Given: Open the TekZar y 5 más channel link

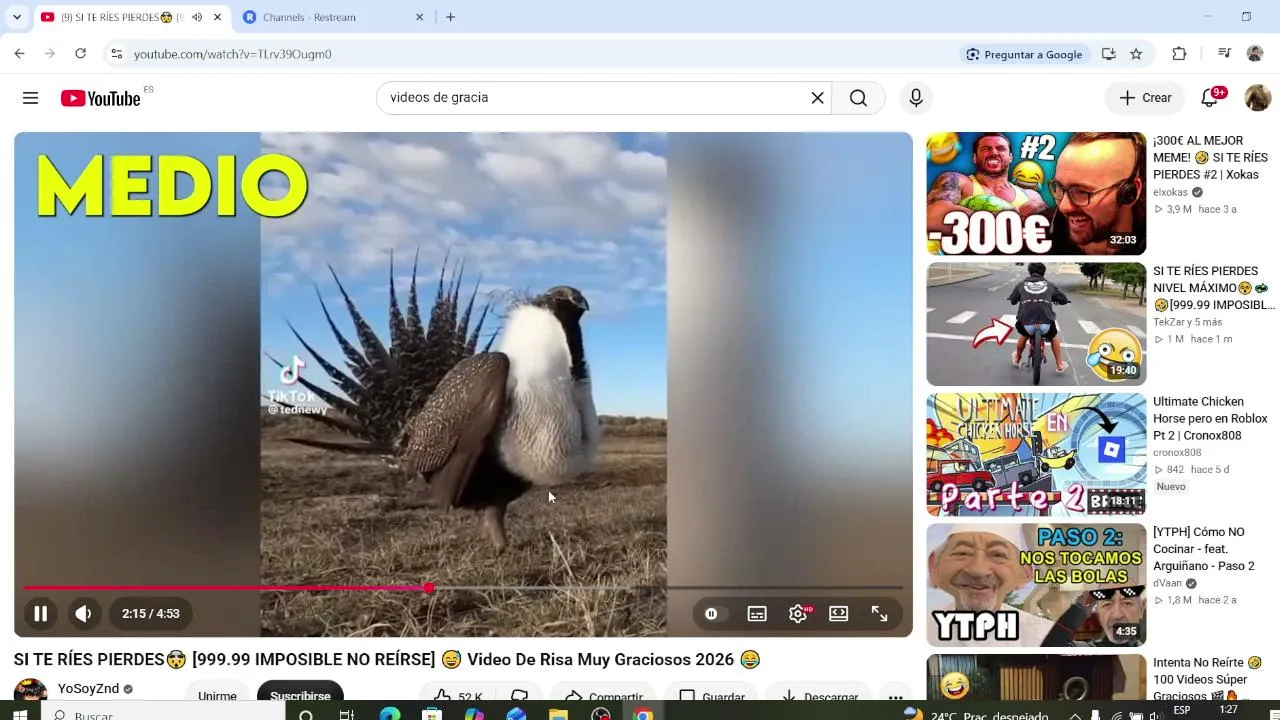Looking at the screenshot, I should (1187, 322).
